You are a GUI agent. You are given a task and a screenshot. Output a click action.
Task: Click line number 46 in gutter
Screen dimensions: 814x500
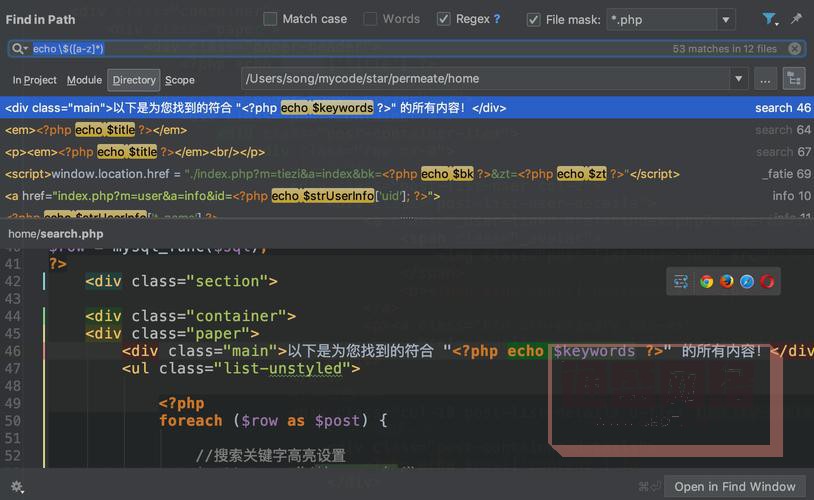point(13,351)
